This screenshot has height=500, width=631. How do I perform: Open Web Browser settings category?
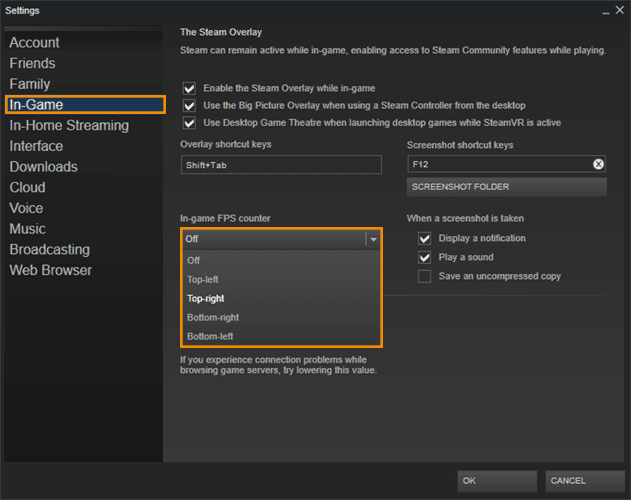(x=84, y=270)
